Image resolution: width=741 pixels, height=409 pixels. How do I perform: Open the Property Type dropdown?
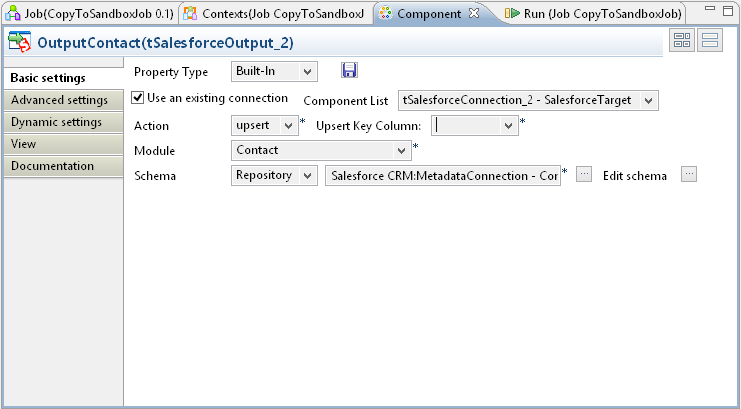click(273, 71)
